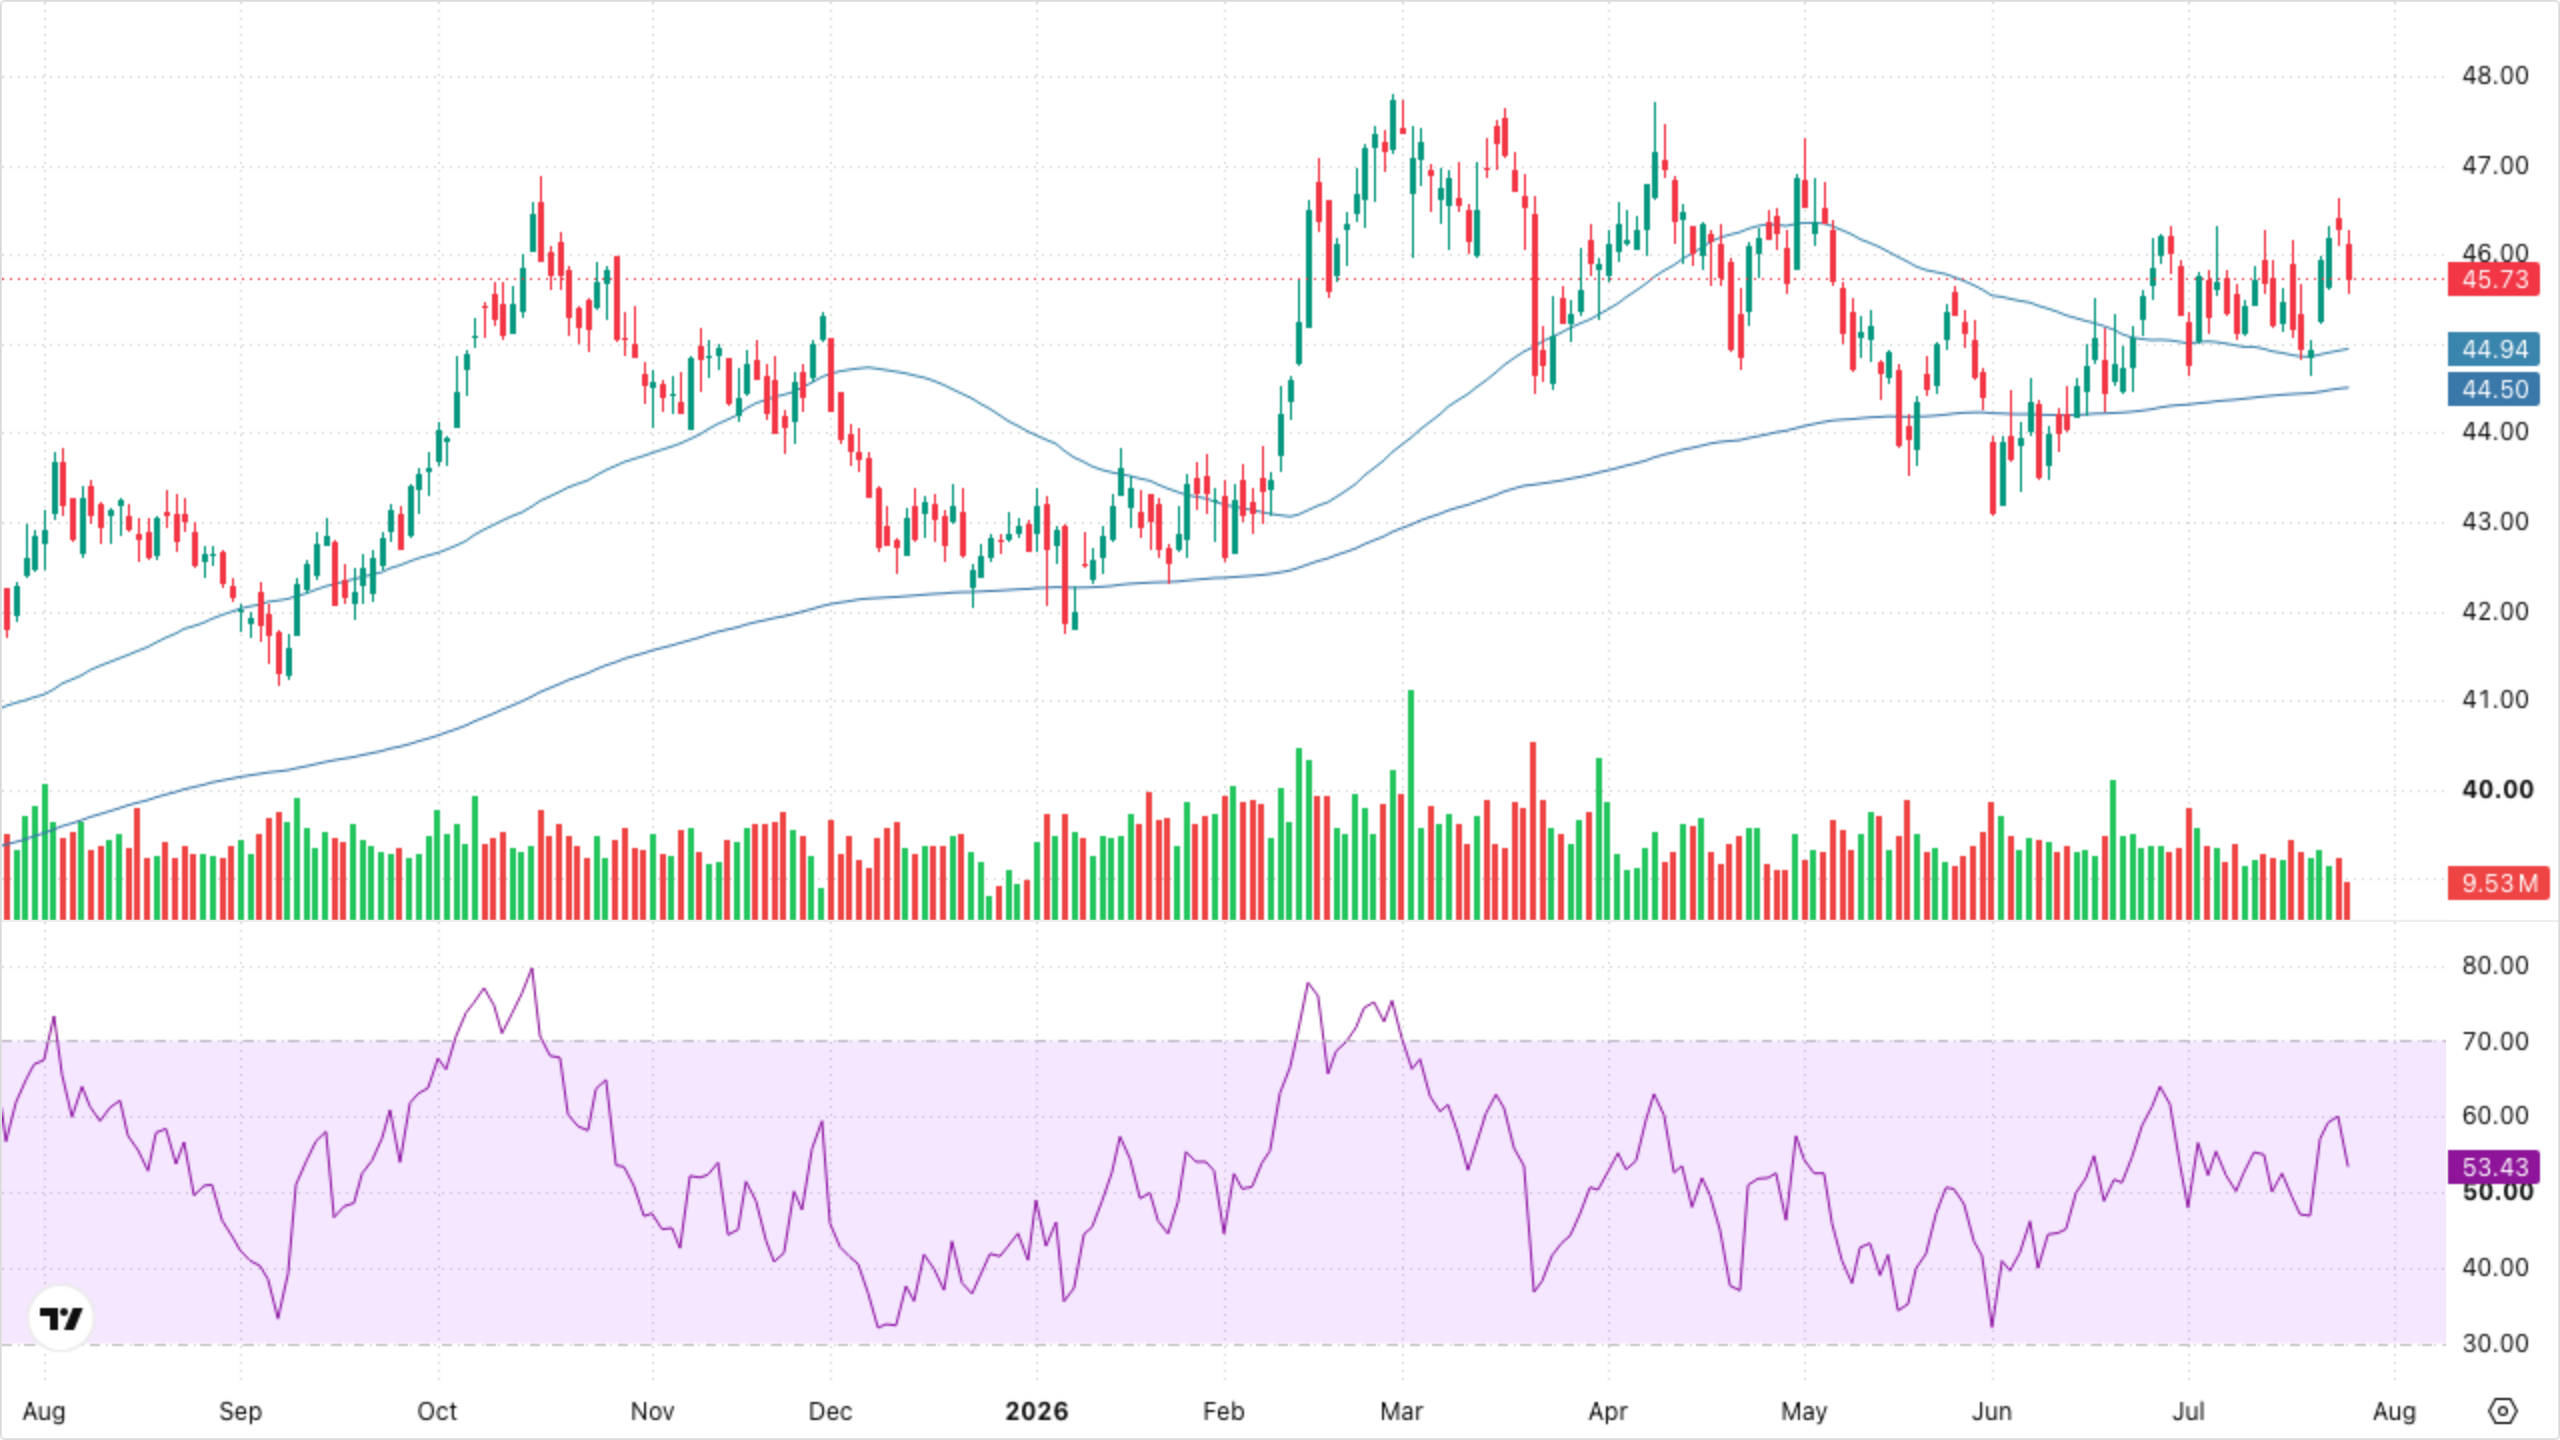The width and height of the screenshot is (2560, 1440).
Task: Click the 30.00 RSI oversold level label
Action: (x=2495, y=1343)
